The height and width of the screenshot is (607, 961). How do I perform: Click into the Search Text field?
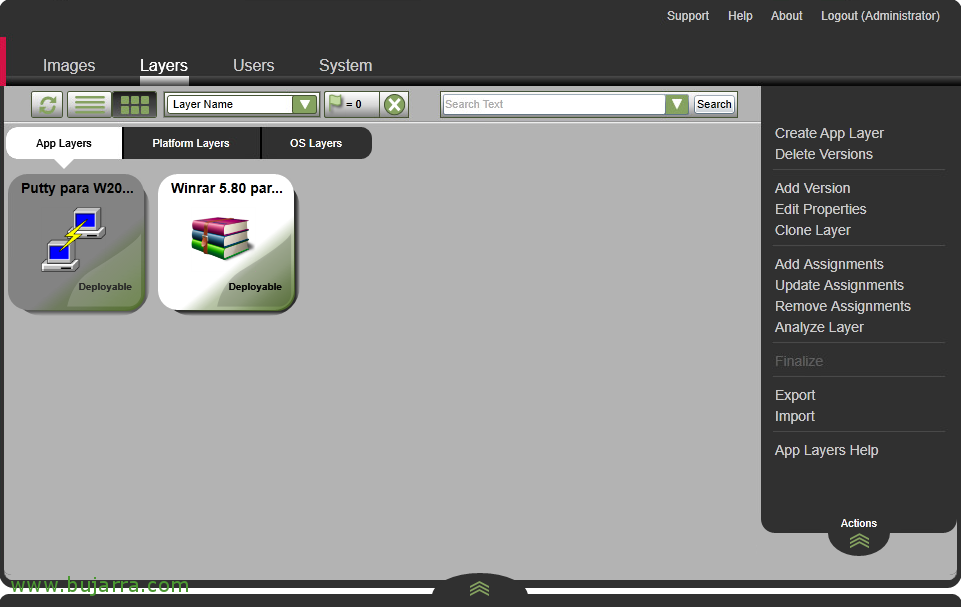tap(554, 104)
